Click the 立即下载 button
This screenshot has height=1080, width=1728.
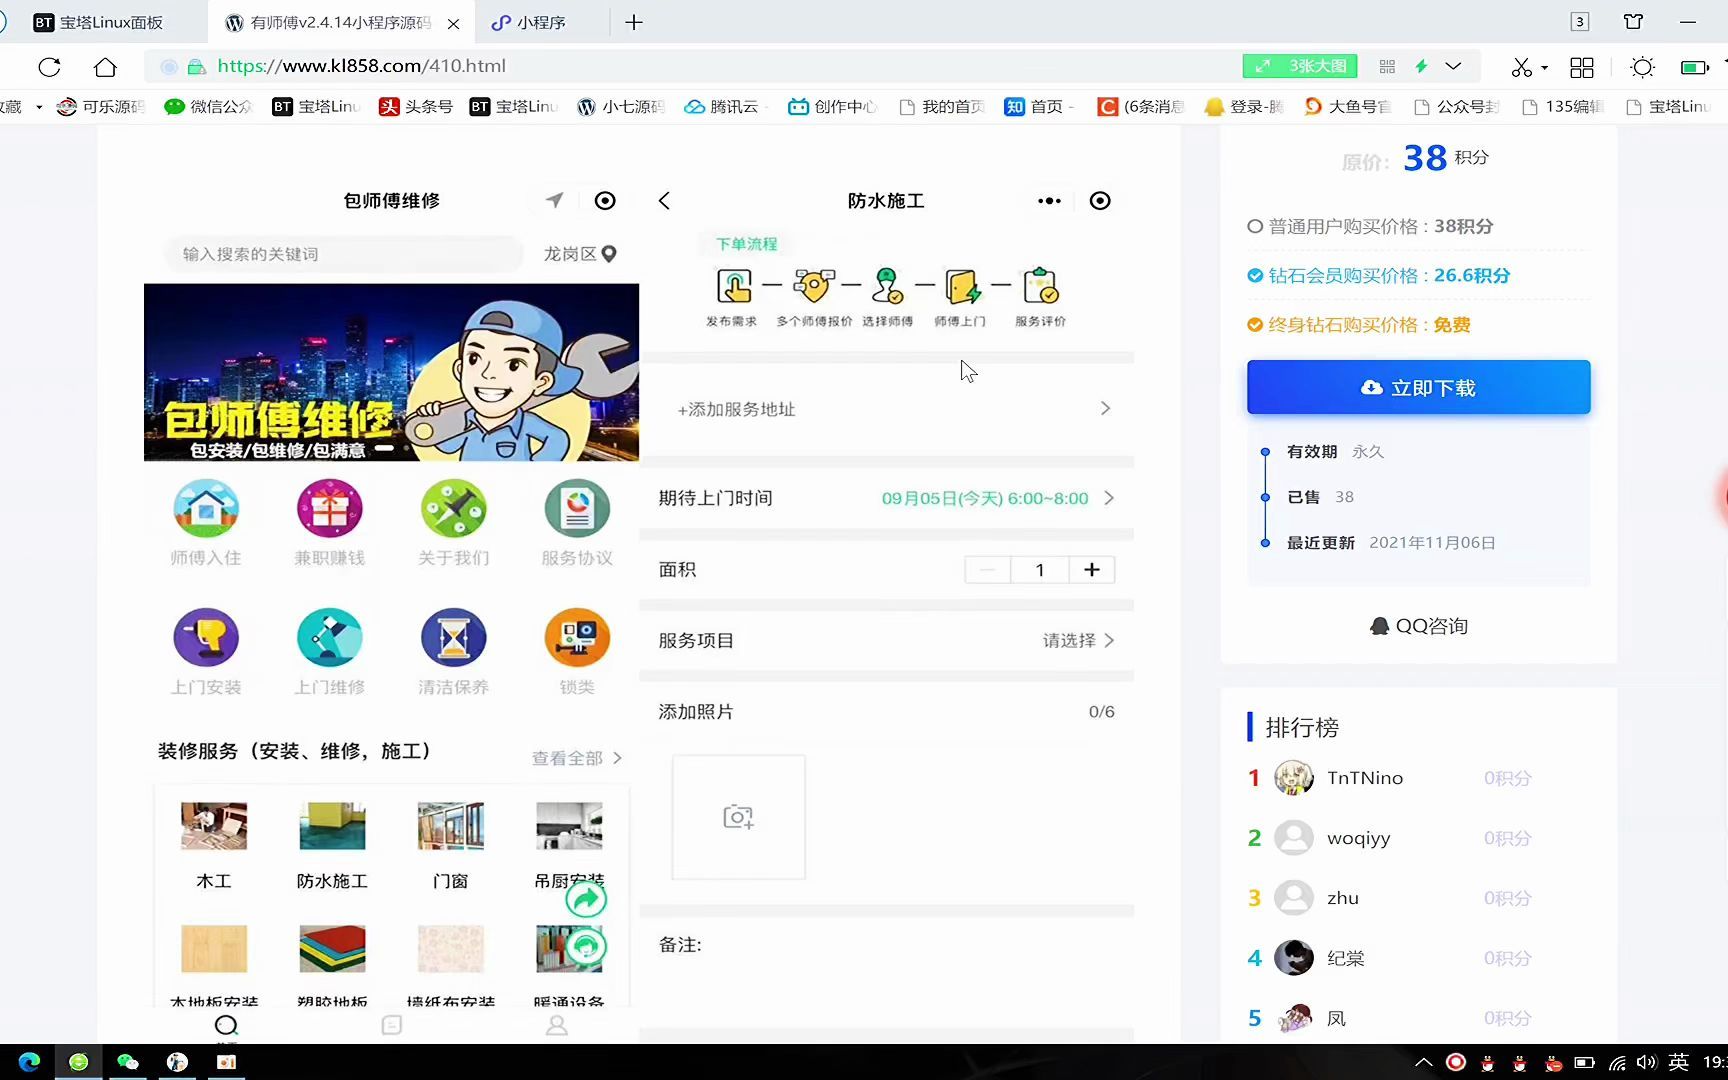tap(1418, 388)
